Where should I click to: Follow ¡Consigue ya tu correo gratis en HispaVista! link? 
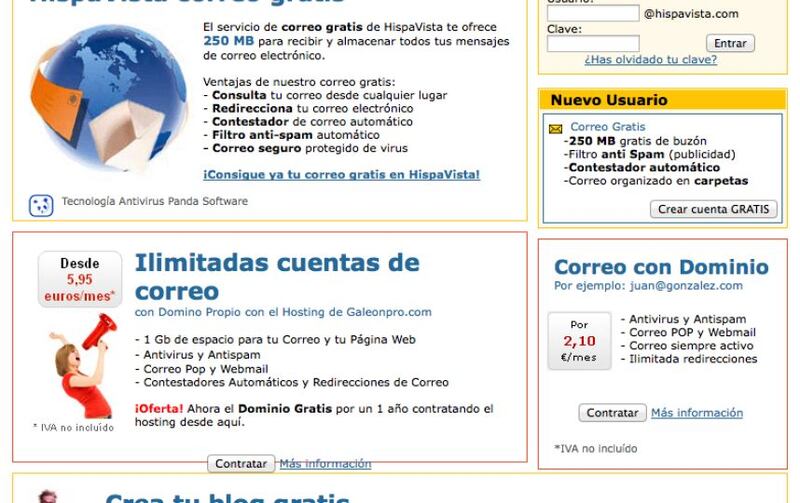coord(341,174)
